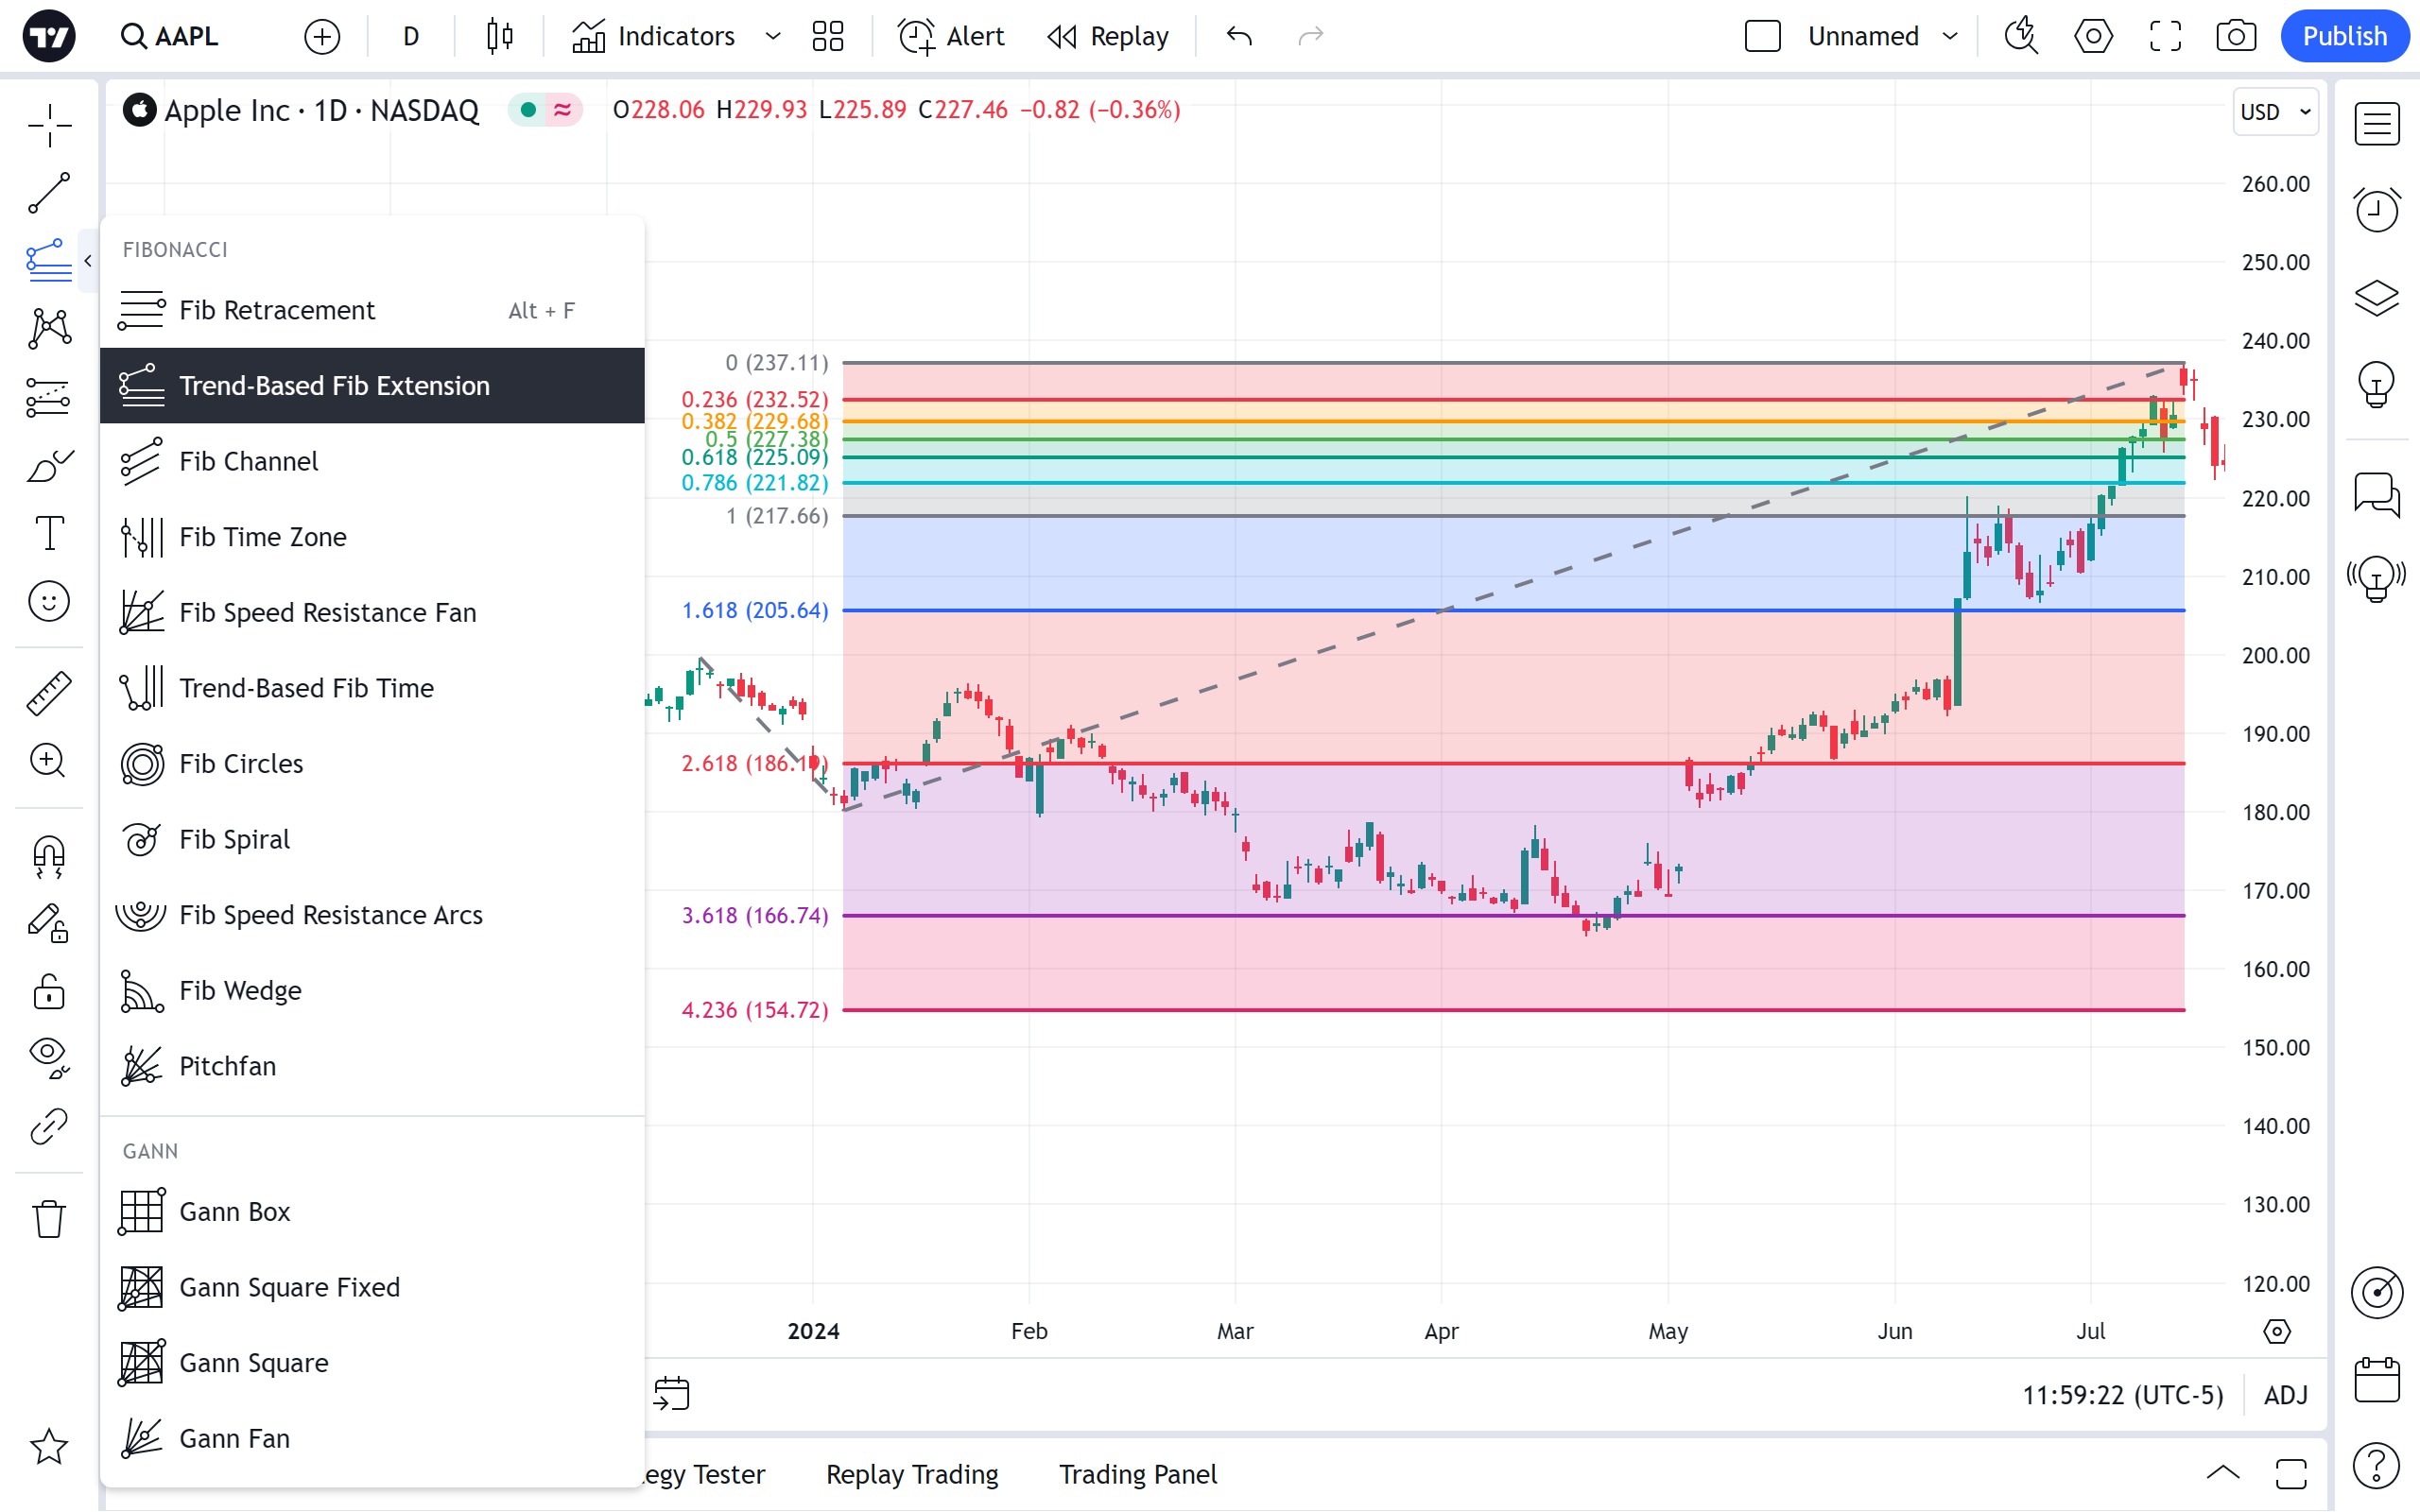
Task: Start Replay mode
Action: (1108, 37)
